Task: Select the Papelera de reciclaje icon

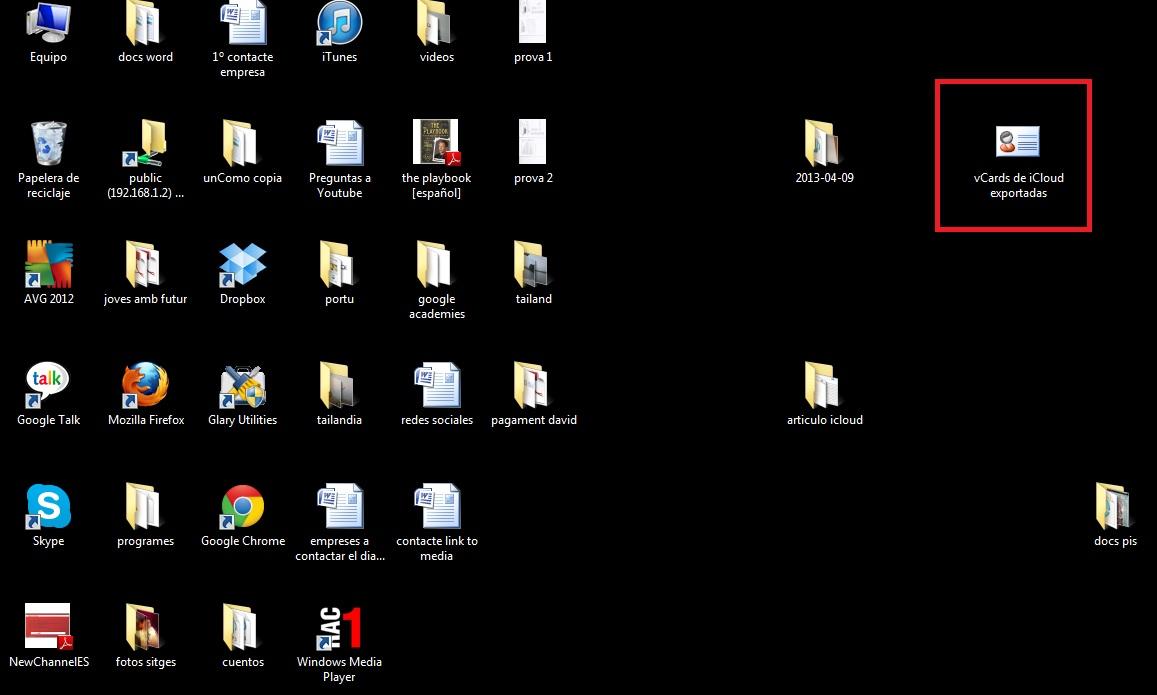Action: tap(48, 145)
